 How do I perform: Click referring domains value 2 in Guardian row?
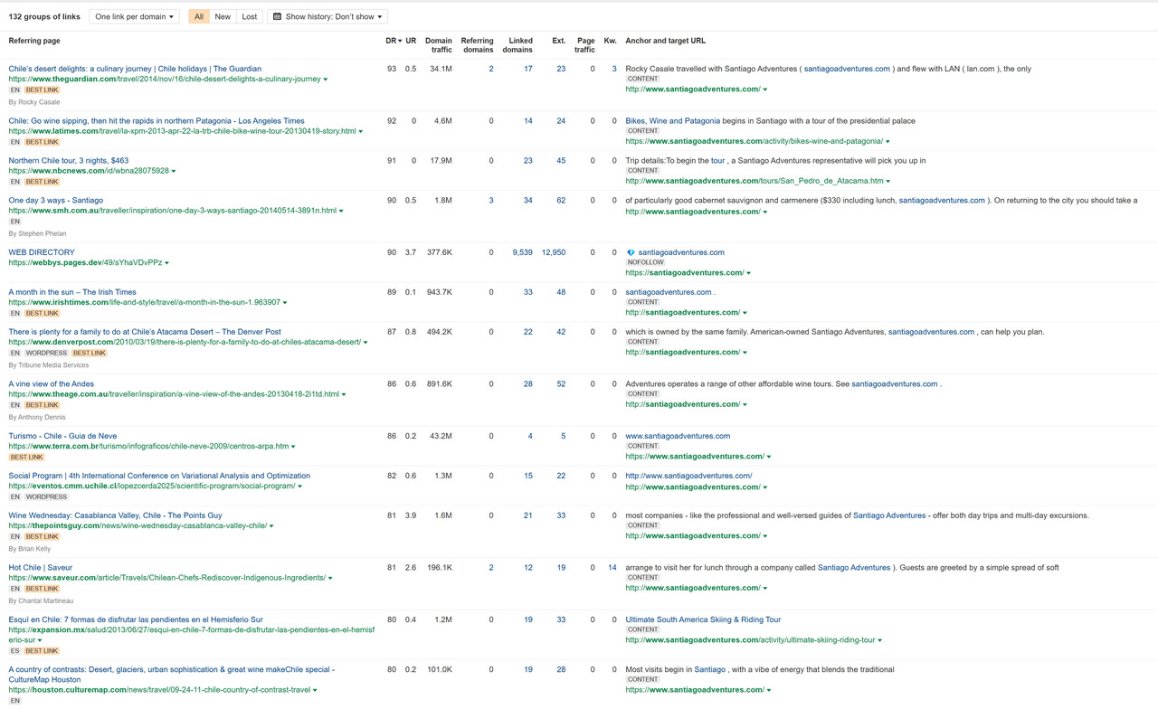(x=491, y=69)
